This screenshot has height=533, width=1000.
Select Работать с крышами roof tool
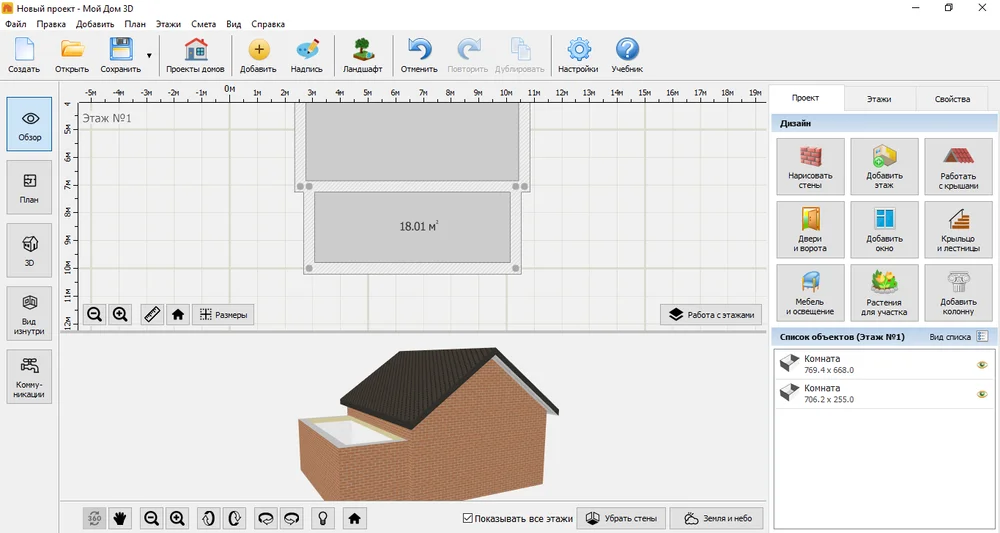click(x=958, y=166)
